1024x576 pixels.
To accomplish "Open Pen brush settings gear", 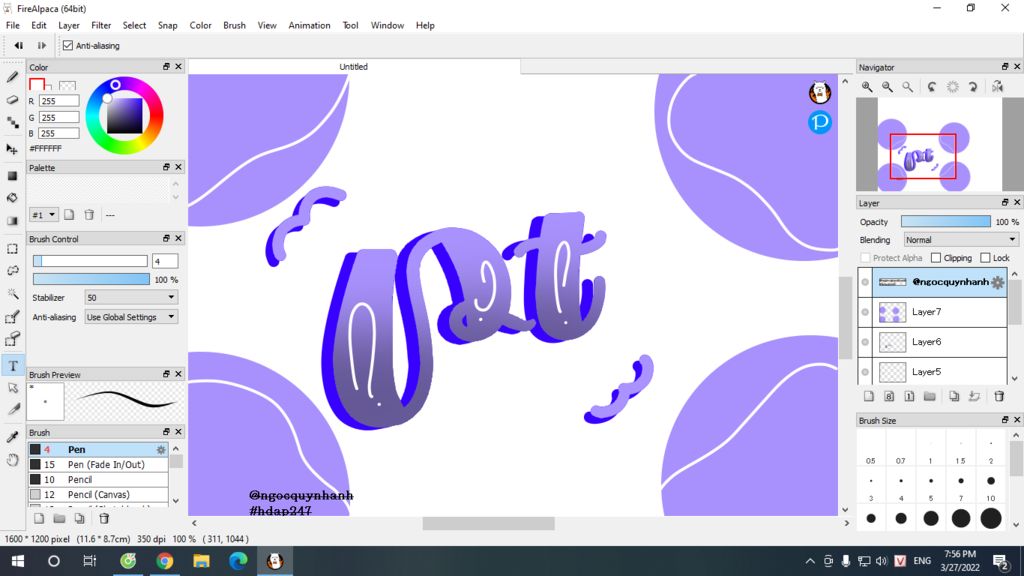I will [161, 450].
